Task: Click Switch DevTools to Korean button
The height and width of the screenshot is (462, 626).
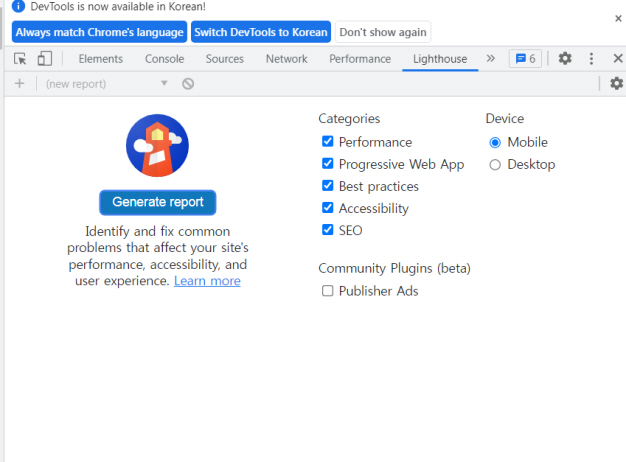Action: (261, 32)
